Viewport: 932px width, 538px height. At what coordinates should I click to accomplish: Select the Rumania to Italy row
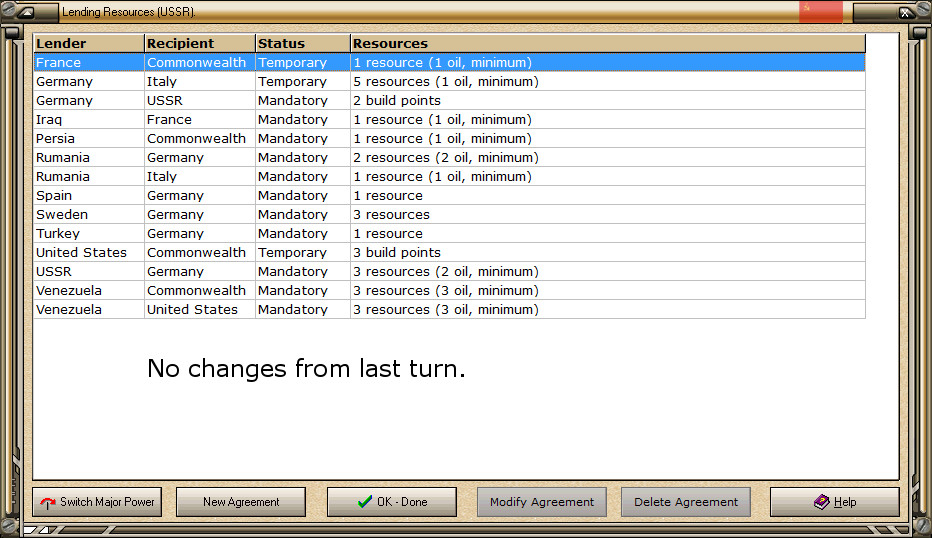point(449,177)
